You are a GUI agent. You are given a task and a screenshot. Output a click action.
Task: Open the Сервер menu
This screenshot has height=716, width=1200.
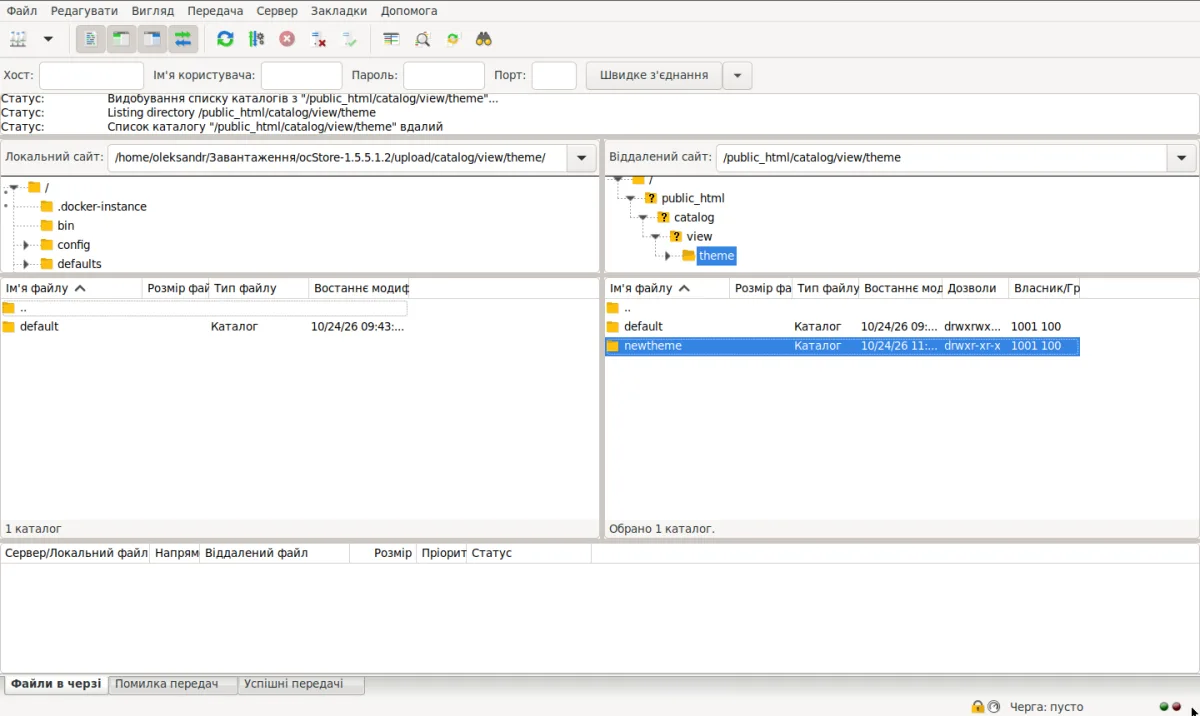click(x=277, y=10)
